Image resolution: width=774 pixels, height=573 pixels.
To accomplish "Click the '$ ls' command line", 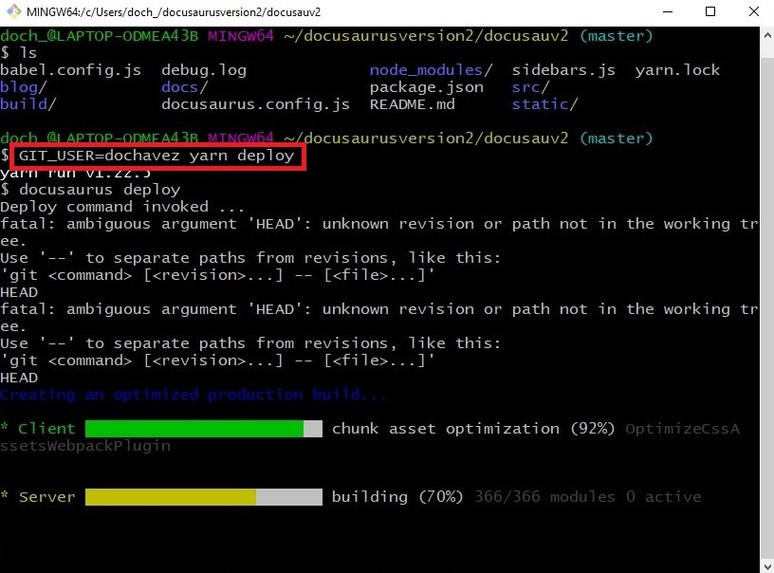I will [x=19, y=53].
